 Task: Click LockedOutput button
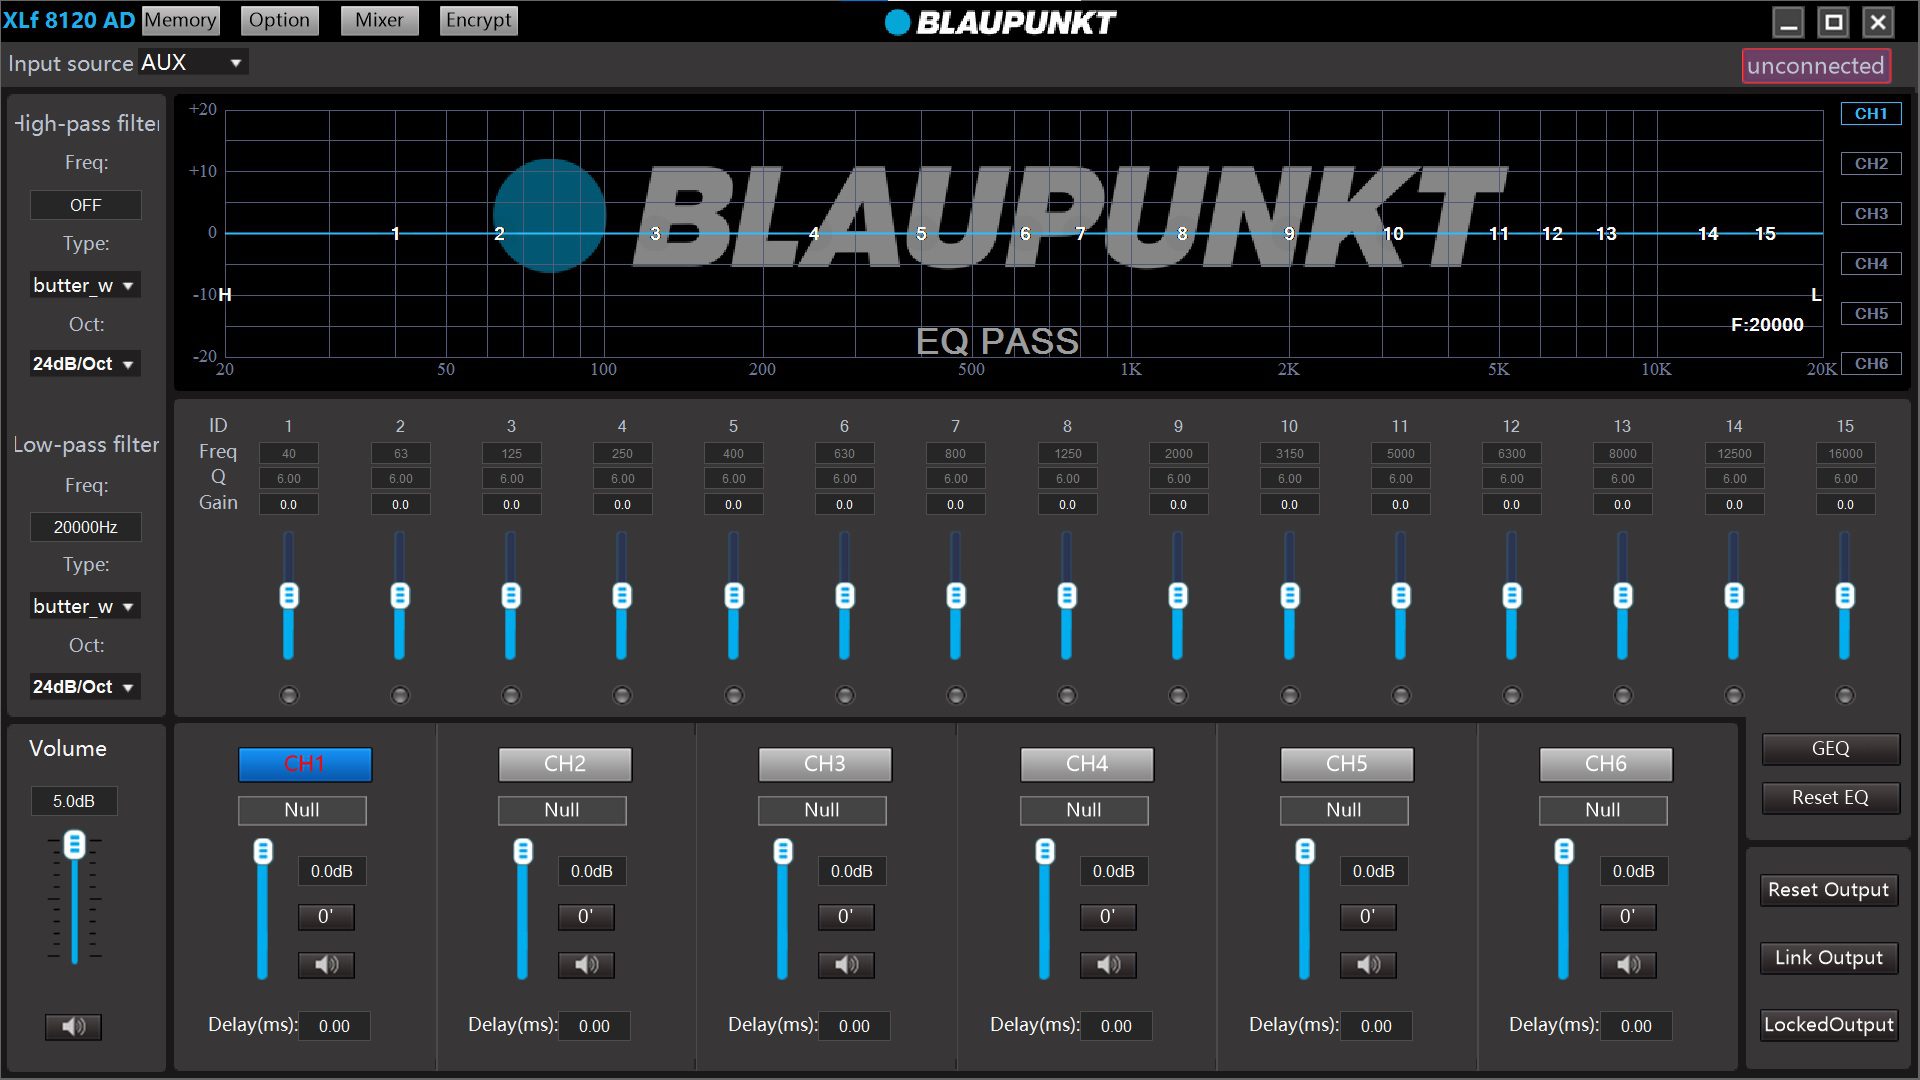pos(1828,1025)
